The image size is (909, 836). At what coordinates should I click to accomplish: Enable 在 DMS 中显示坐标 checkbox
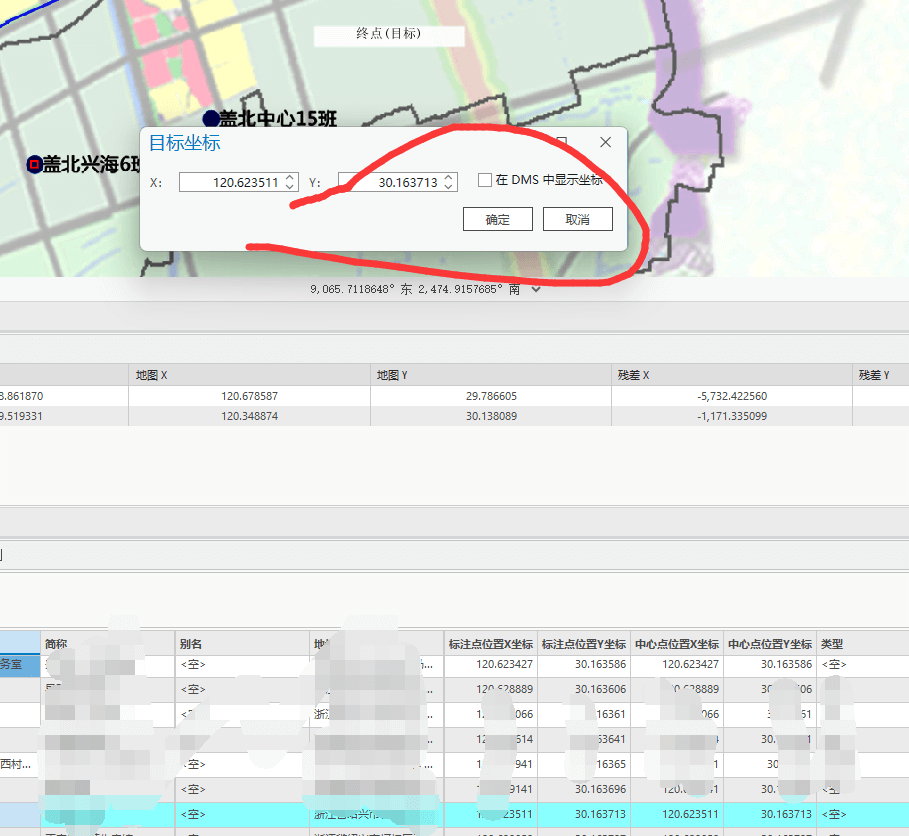[485, 180]
